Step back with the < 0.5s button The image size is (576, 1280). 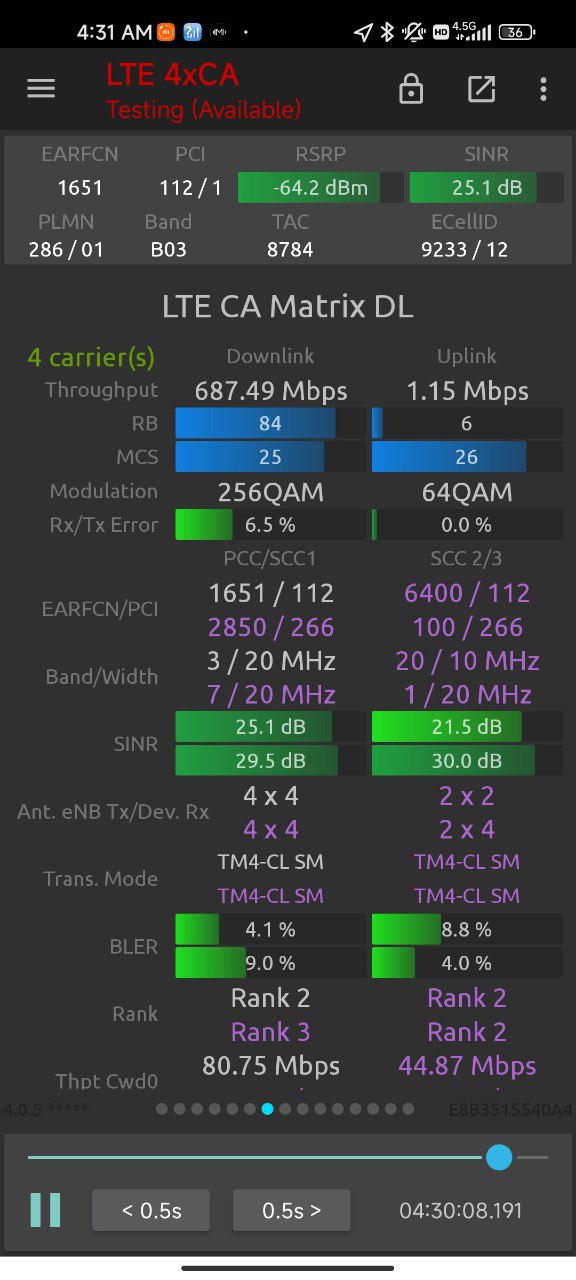[151, 1210]
